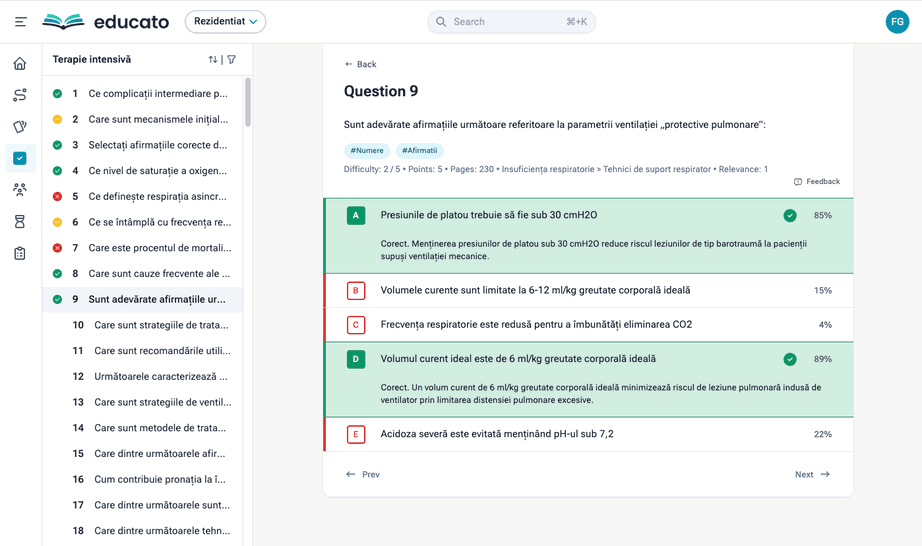
Task: Open the people group sidebar icon
Action: [20, 190]
